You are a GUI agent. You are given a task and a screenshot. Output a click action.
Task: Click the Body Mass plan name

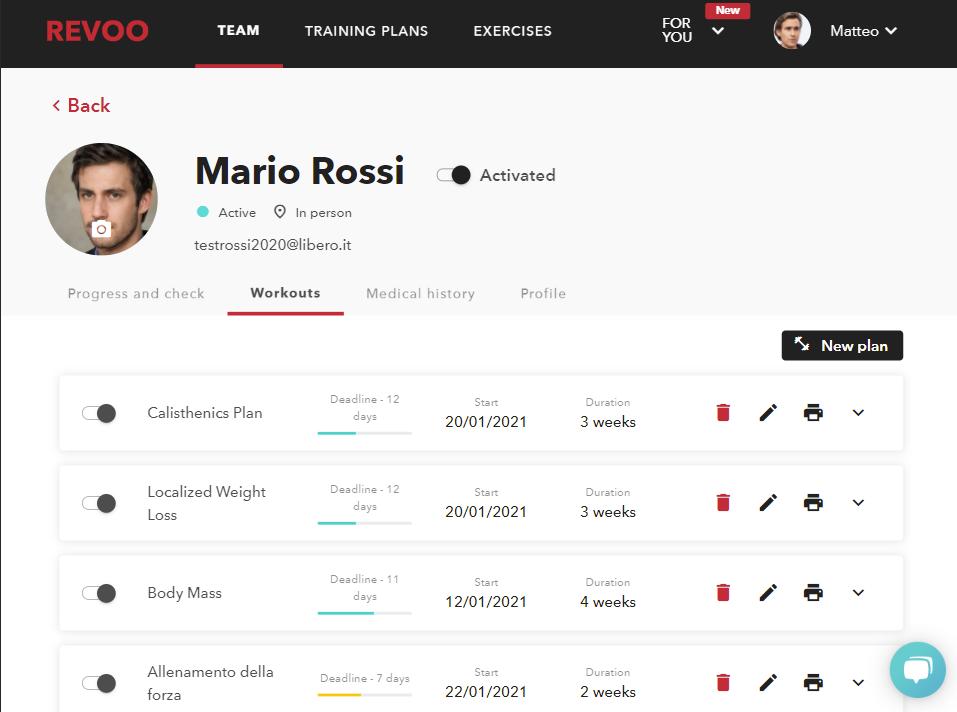pyautogui.click(x=184, y=593)
